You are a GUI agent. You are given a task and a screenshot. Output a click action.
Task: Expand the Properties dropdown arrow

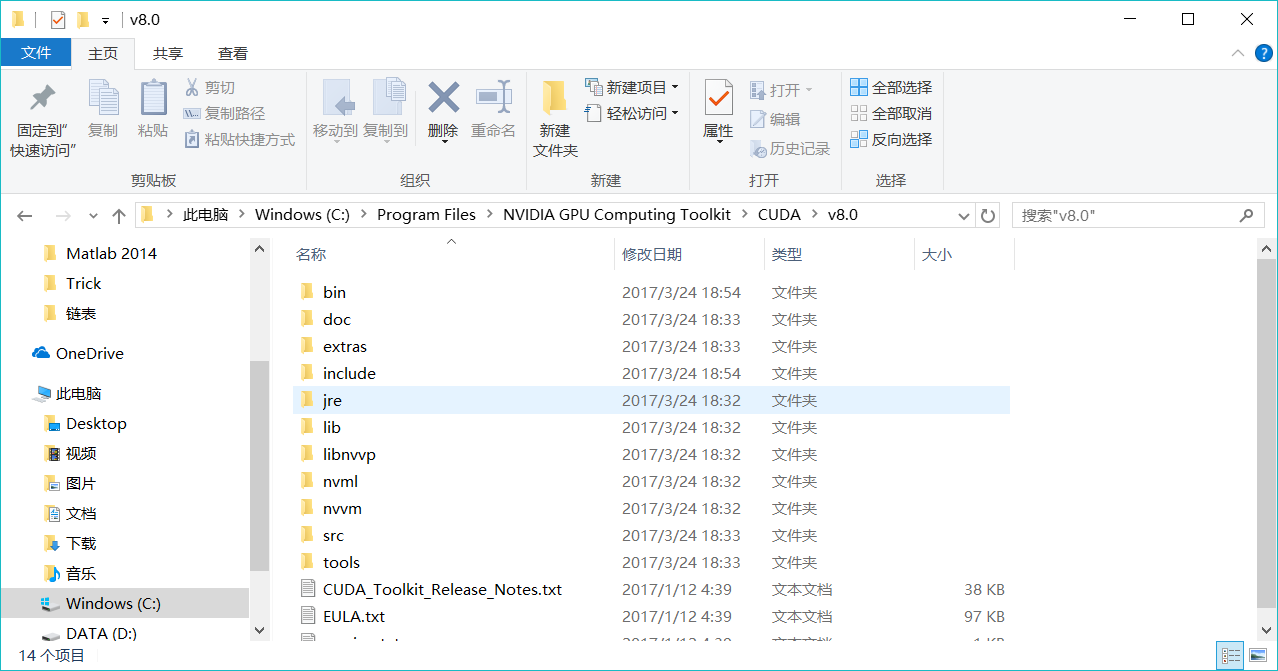[x=718, y=142]
